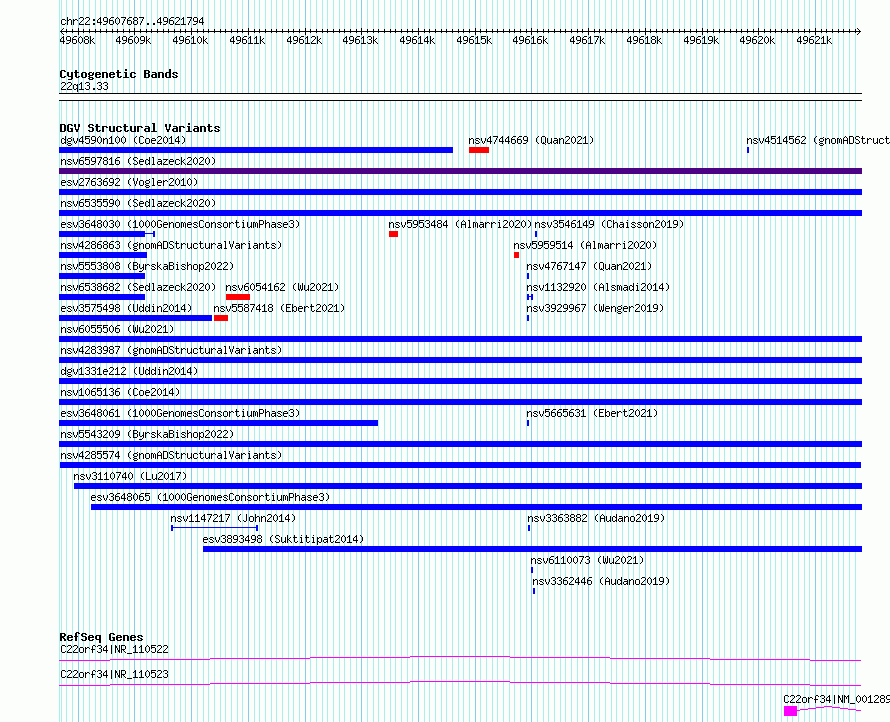Click nsv6535590 (Sedlazeck2020) label
The height and width of the screenshot is (722, 890).
pyautogui.click(x=138, y=203)
